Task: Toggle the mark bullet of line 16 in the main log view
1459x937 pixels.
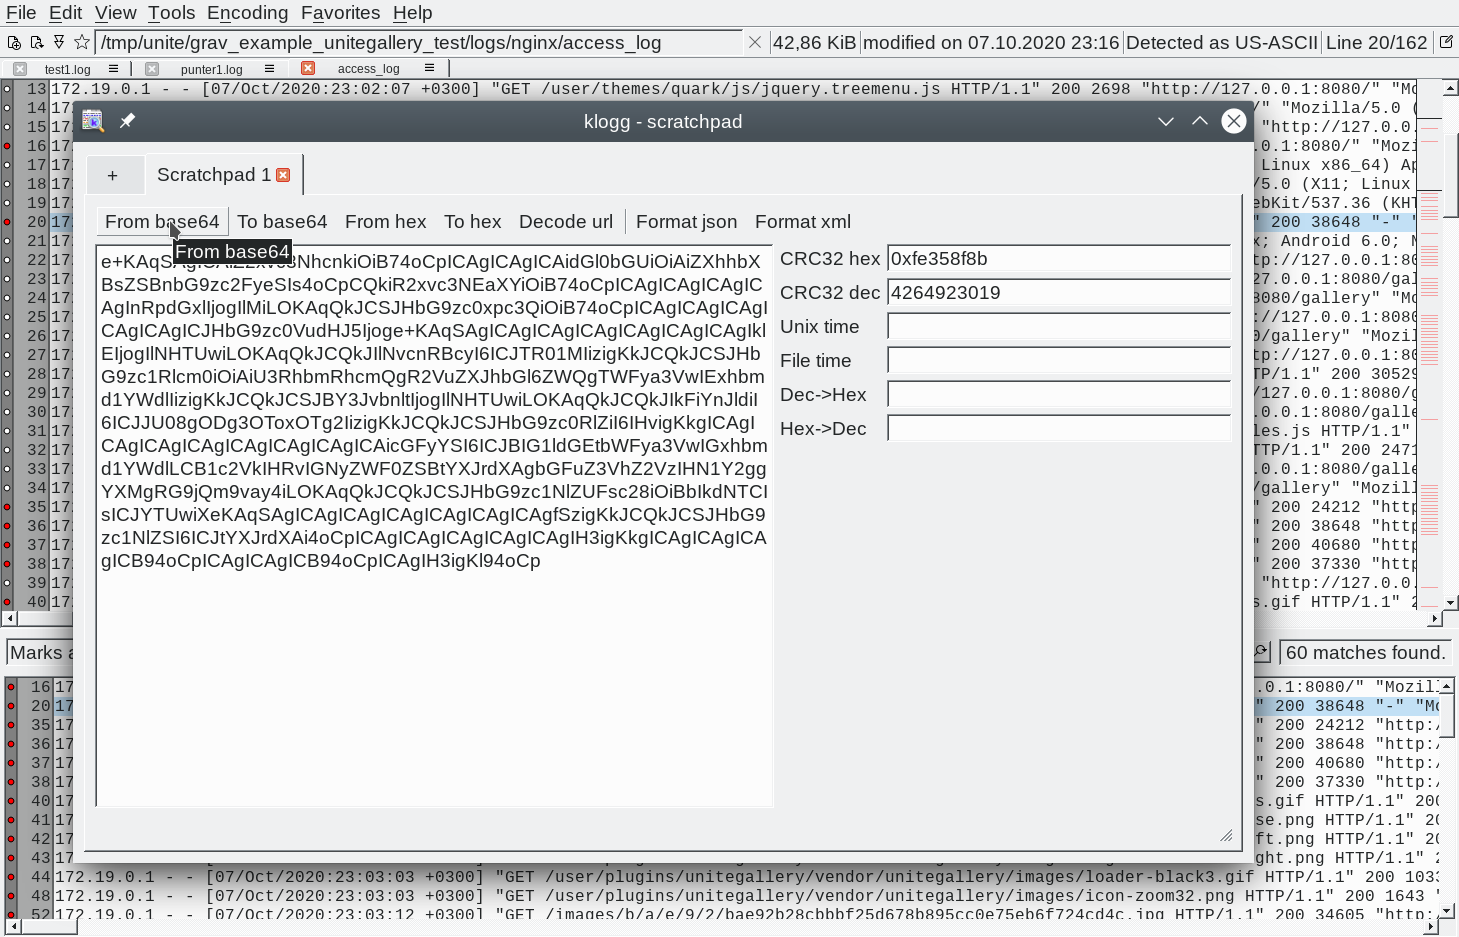Action: [7, 146]
